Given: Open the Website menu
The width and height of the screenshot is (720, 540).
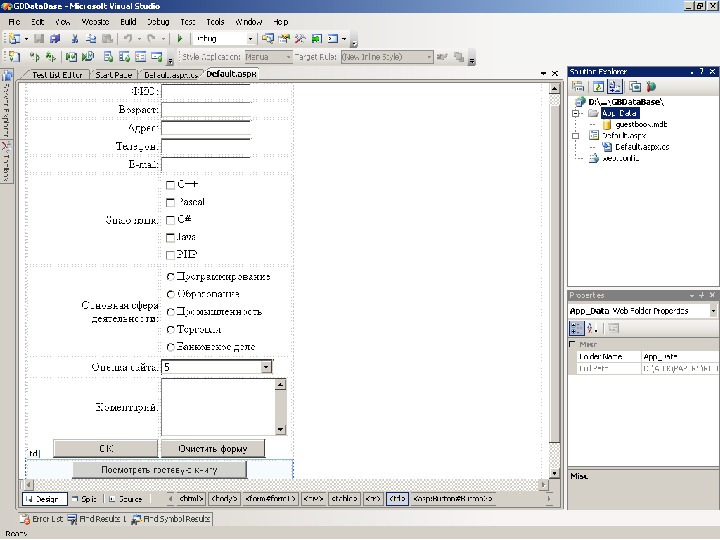Looking at the screenshot, I should (95, 22).
